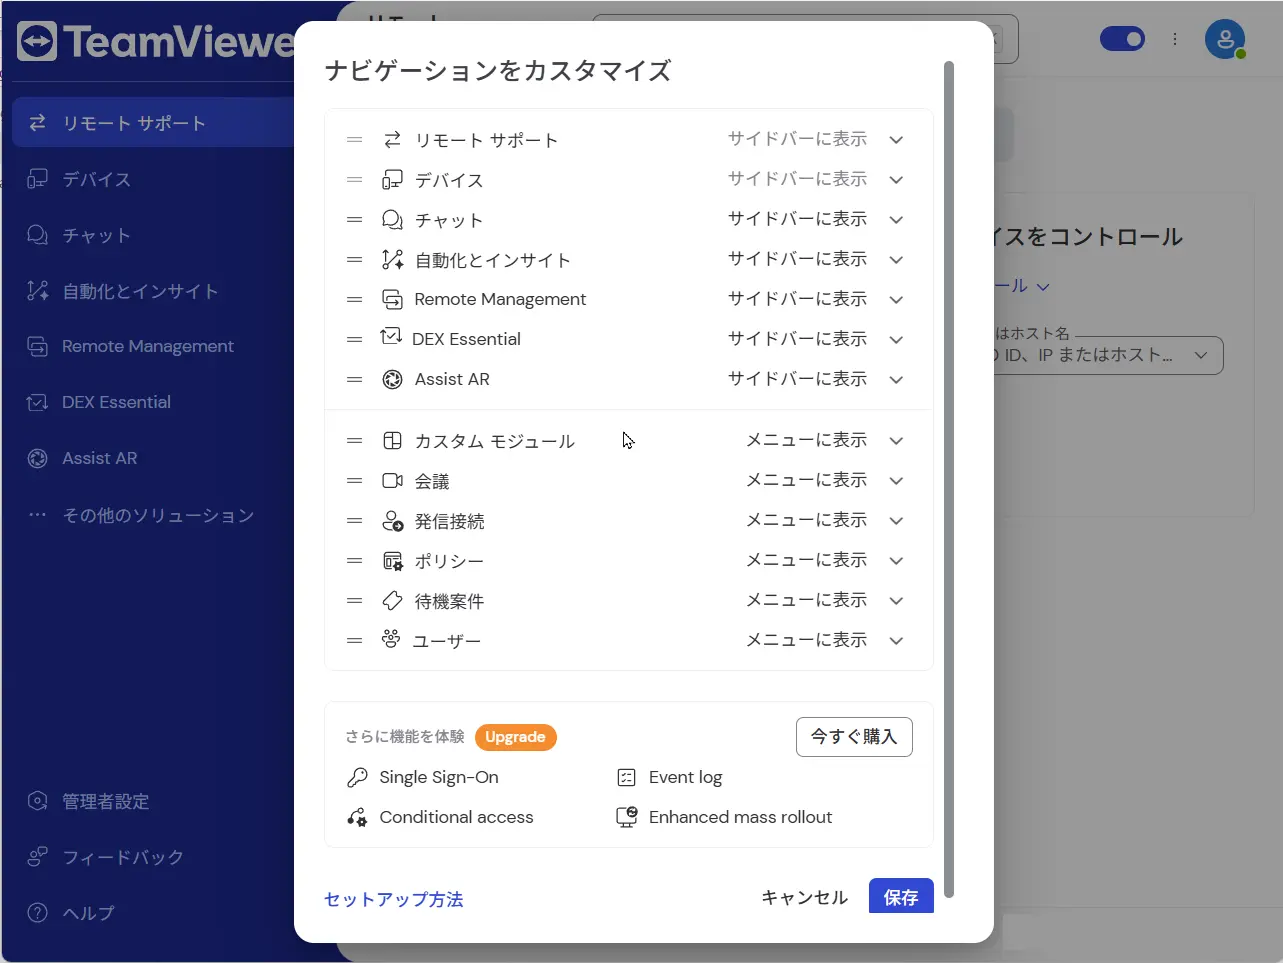Click the TeamViewer logo in sidebar
Image resolution: width=1283 pixels, height=963 pixels.
point(155,42)
